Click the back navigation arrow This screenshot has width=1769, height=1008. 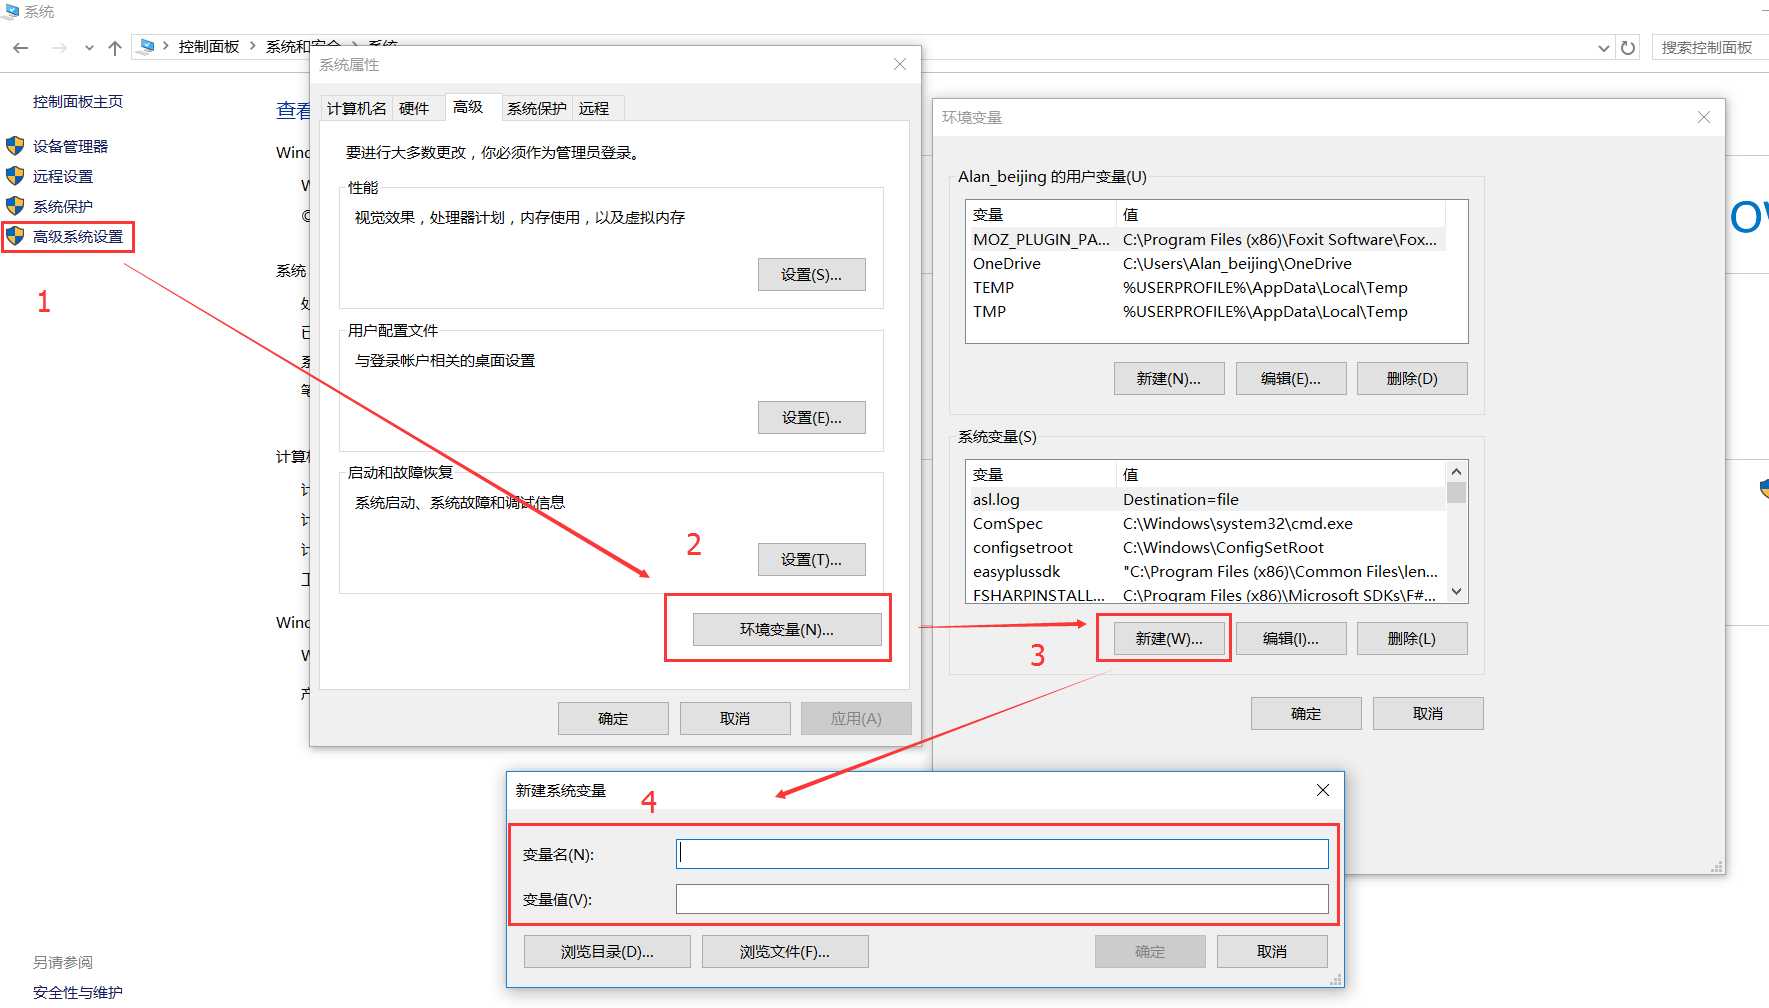coord(21,47)
